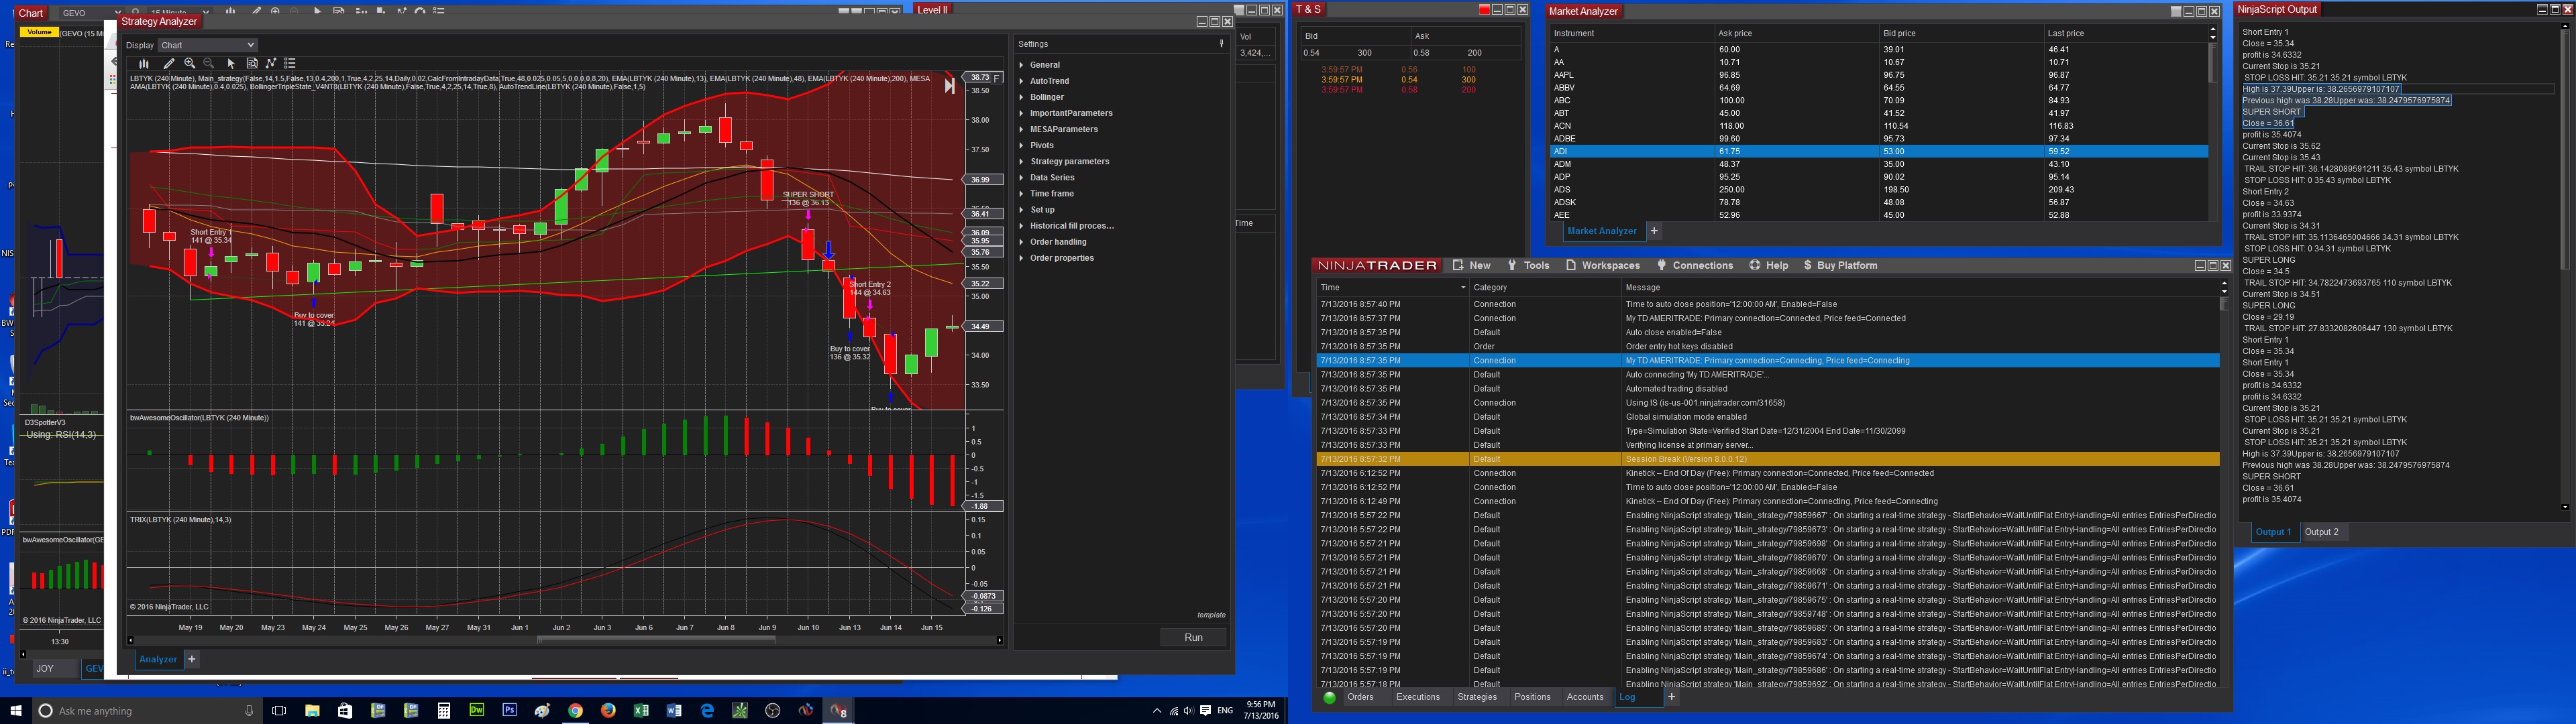2576x724 pixels.
Task: Expand the Order handling settings section
Action: click(1057, 242)
